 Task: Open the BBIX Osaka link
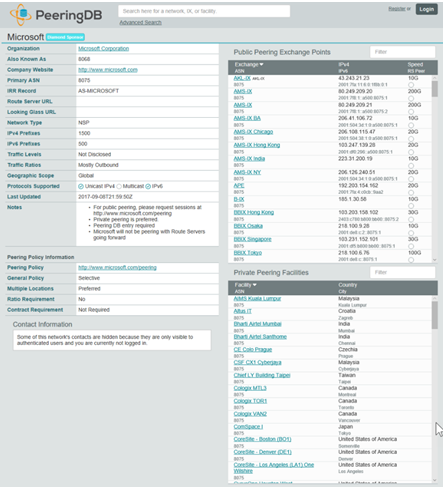click(x=248, y=226)
